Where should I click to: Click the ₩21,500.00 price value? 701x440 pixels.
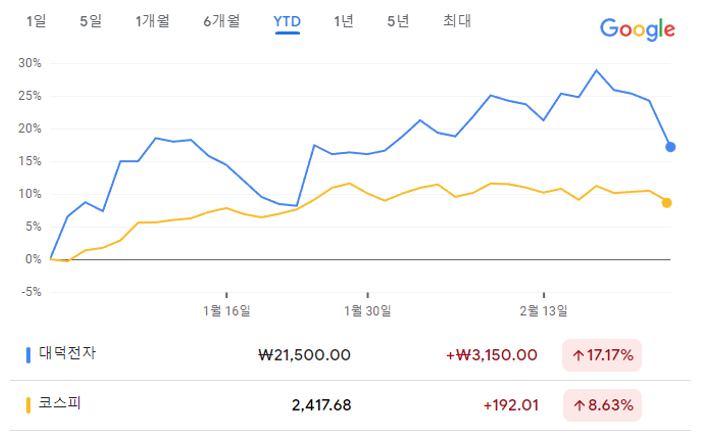tap(304, 355)
